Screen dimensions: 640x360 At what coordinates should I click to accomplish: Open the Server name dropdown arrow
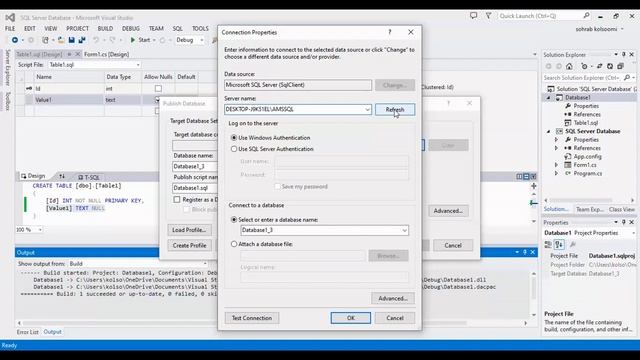pyautogui.click(x=367, y=109)
